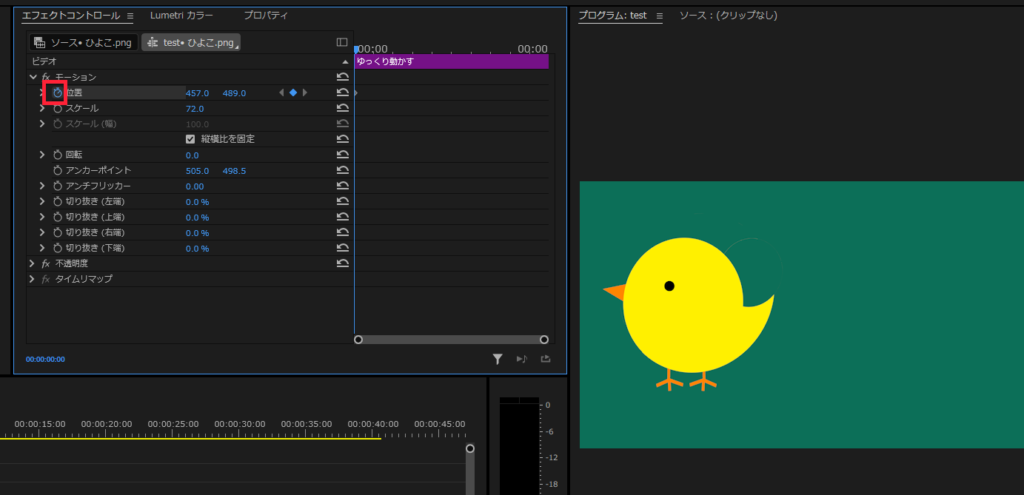Screen dimensions: 1024x495
Task: Collapse the ビデオ section arrow
Action: tap(345, 61)
